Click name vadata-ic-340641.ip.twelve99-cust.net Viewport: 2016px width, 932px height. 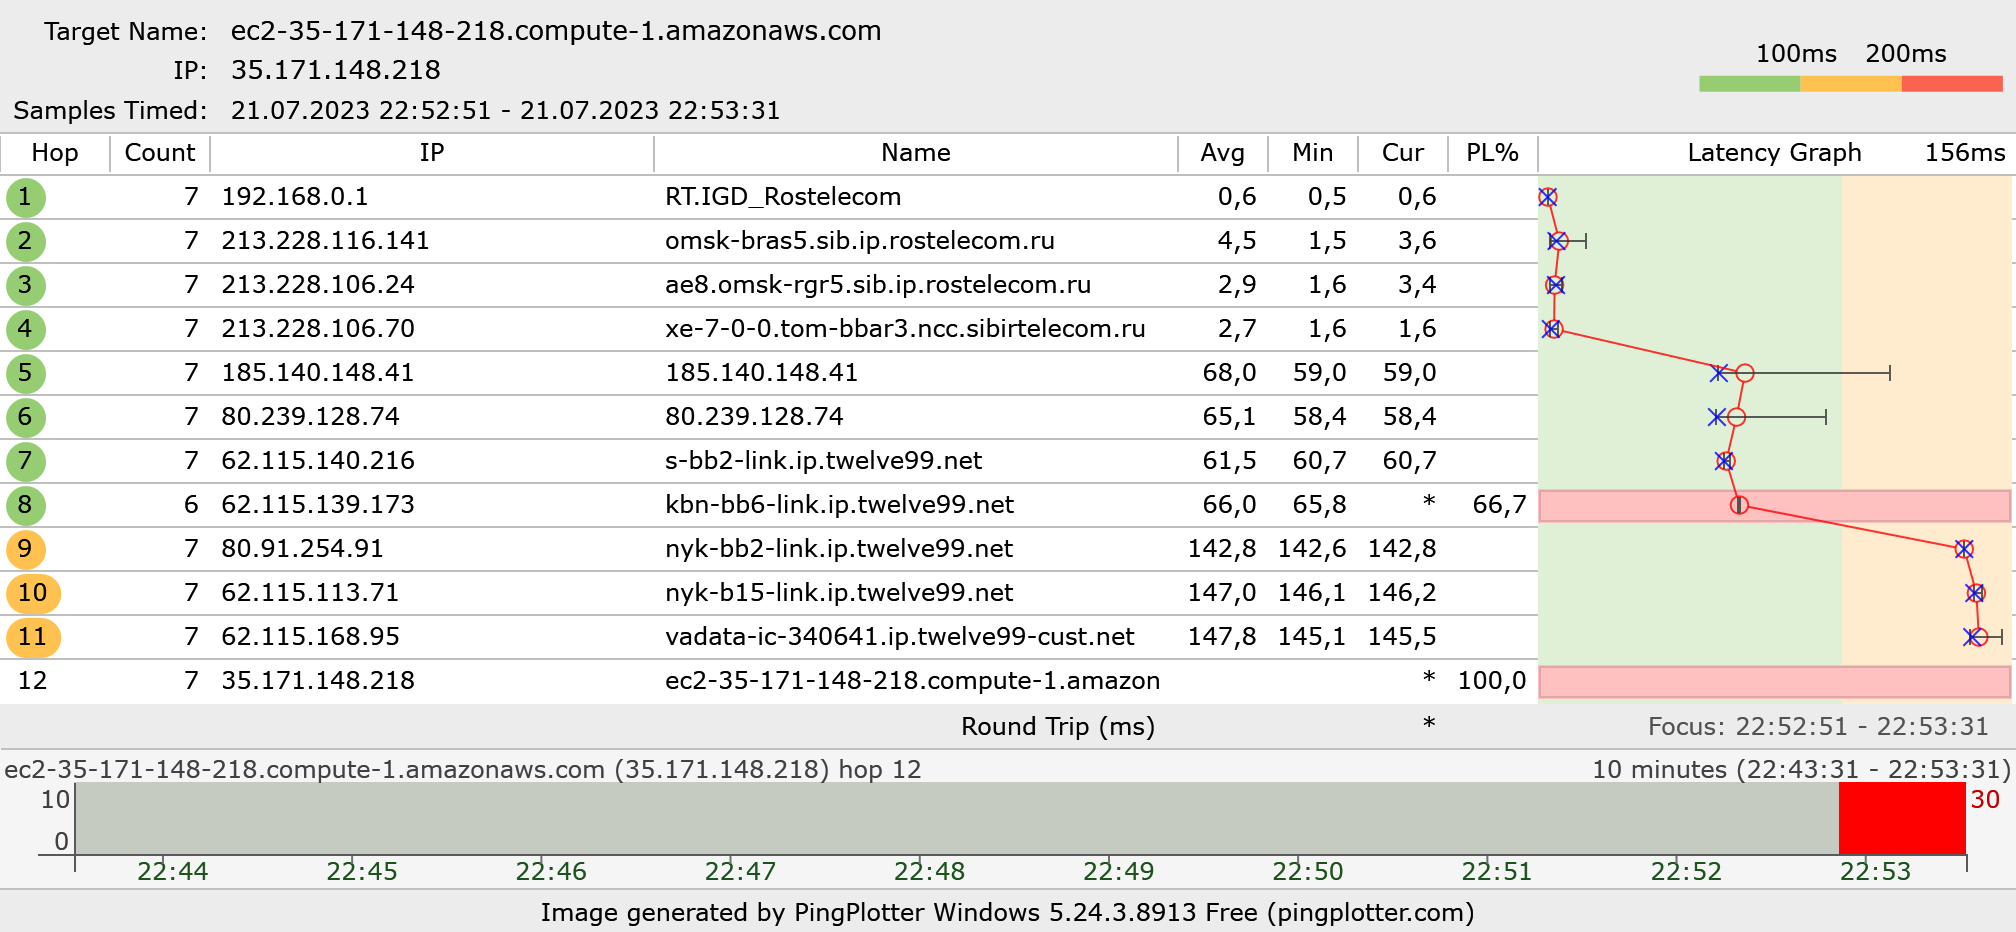pyautogui.click(x=900, y=637)
